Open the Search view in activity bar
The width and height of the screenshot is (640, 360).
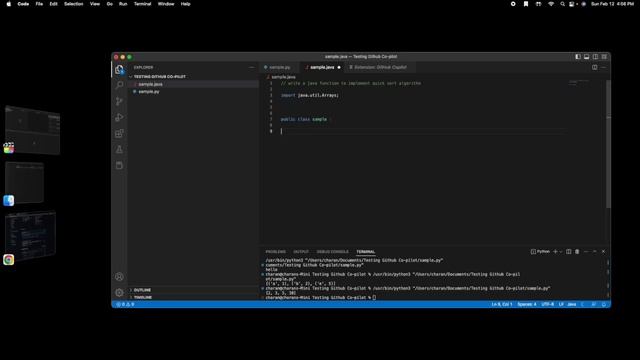point(119,85)
